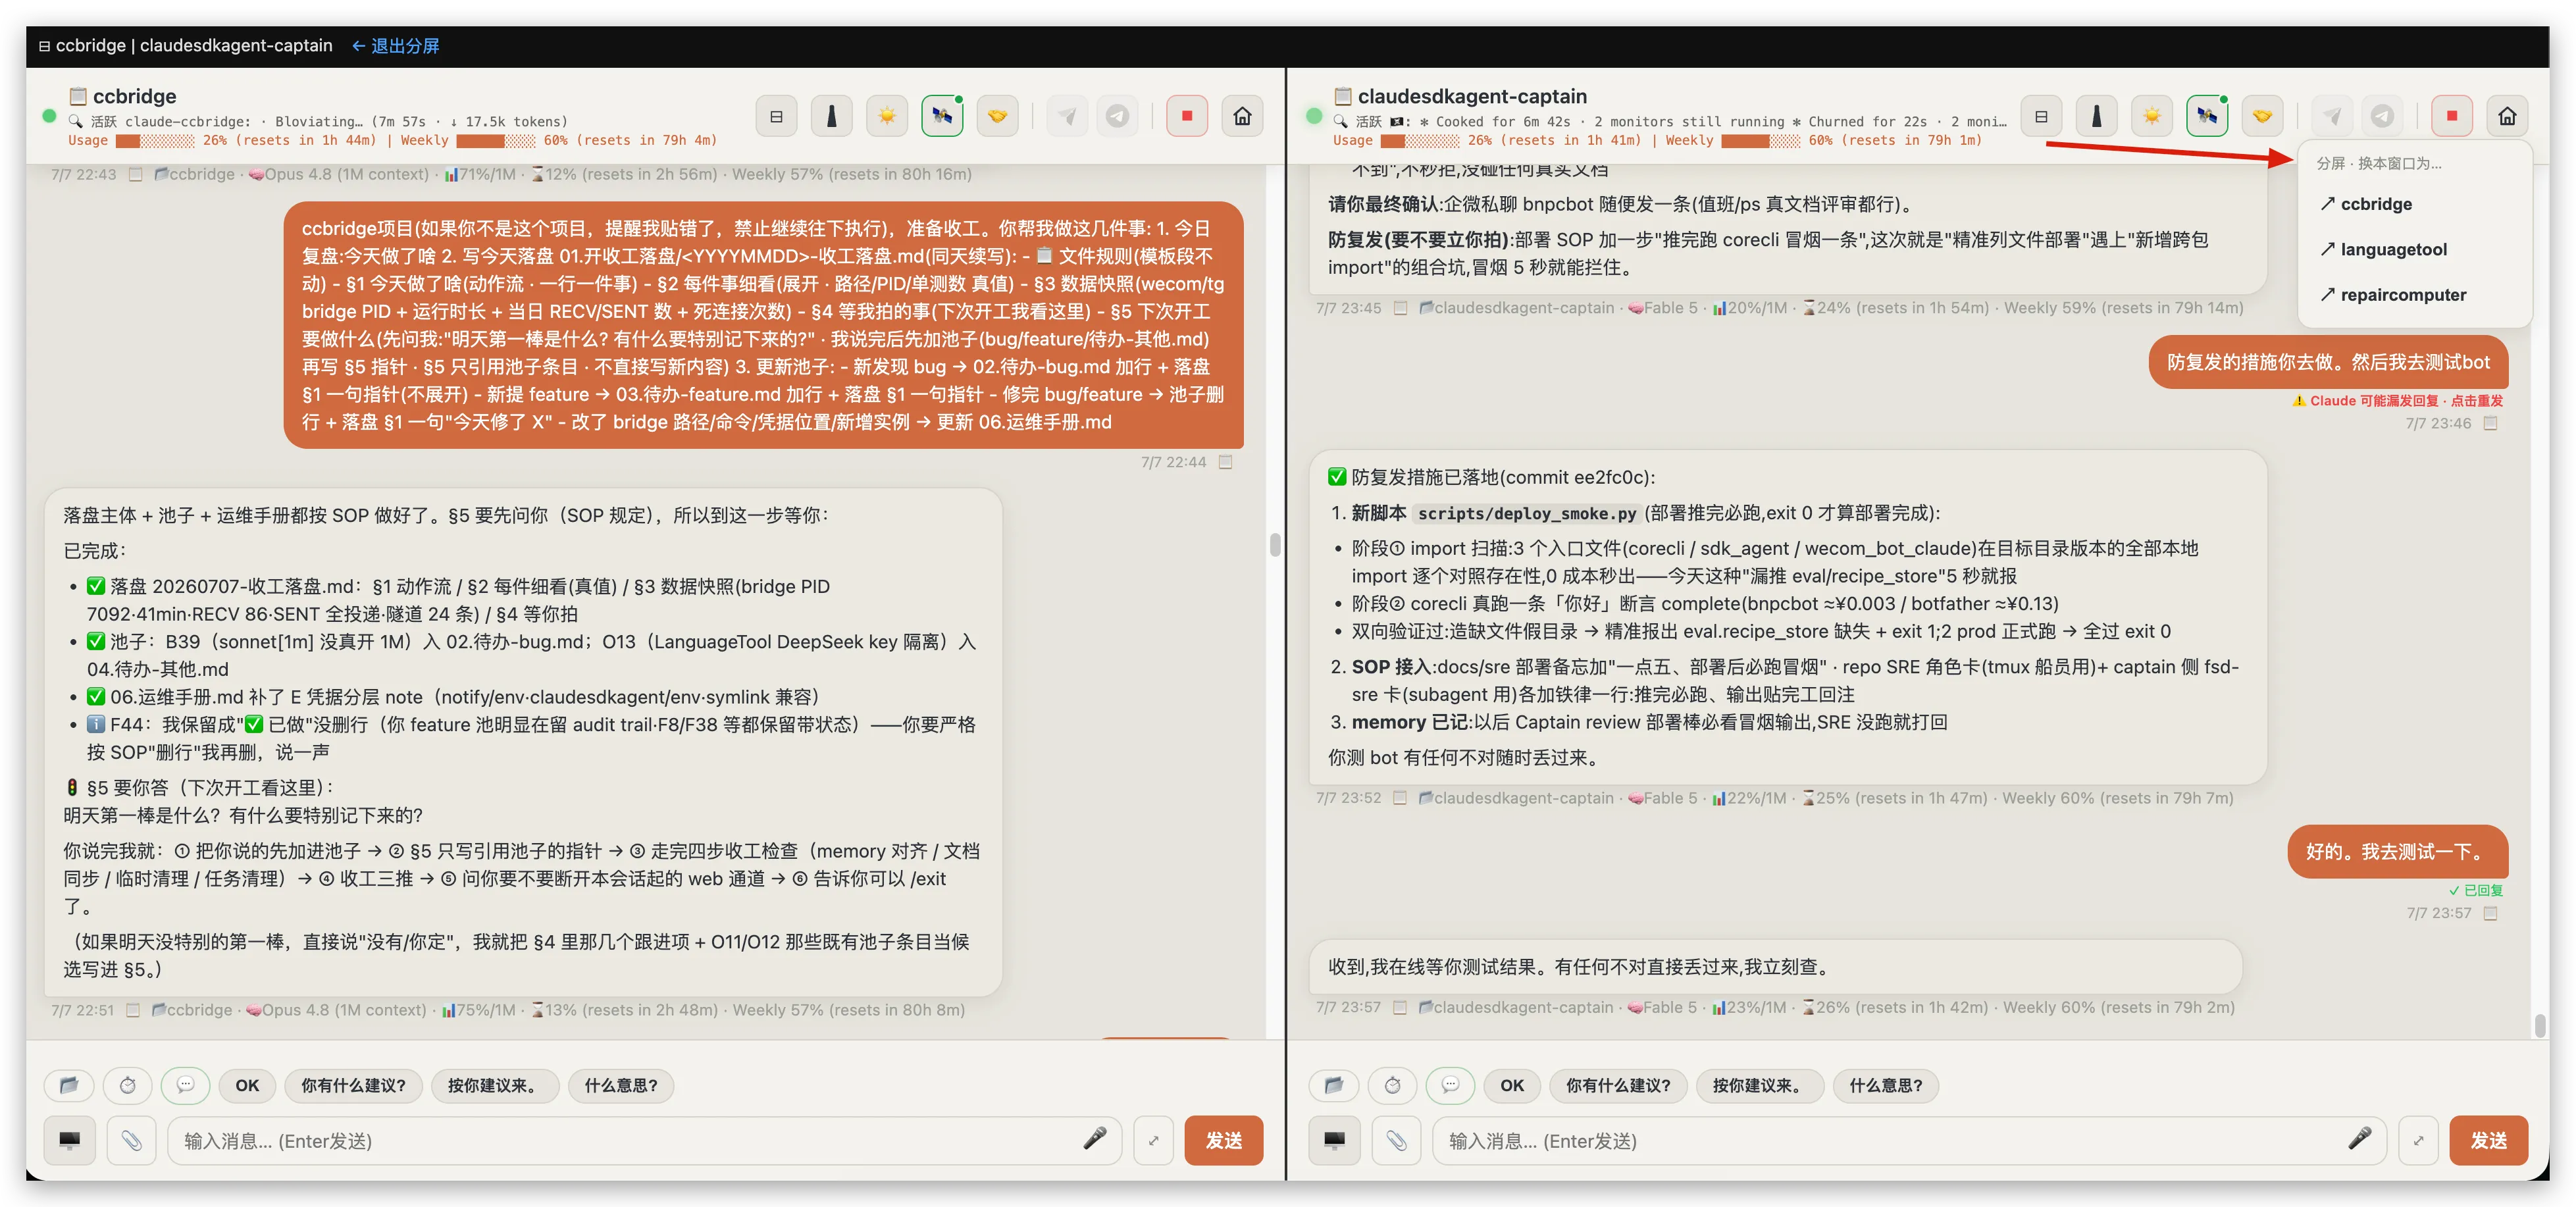Toggle the satellite icon in claudesdkagent-captain toolbar
This screenshot has height=1207, width=2576.
tap(2207, 117)
